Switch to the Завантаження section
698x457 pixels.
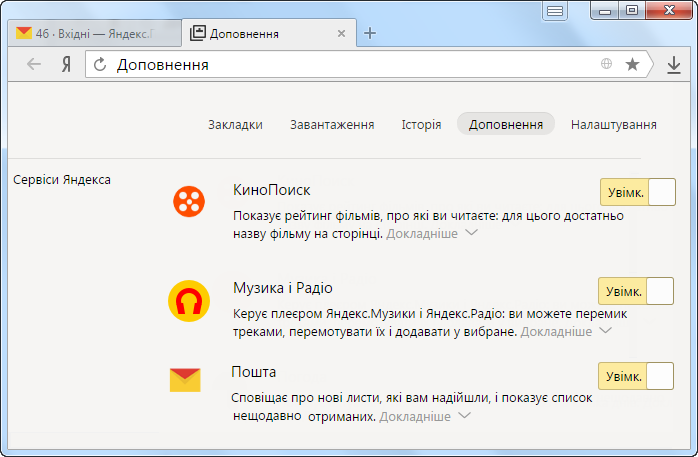[332, 125]
